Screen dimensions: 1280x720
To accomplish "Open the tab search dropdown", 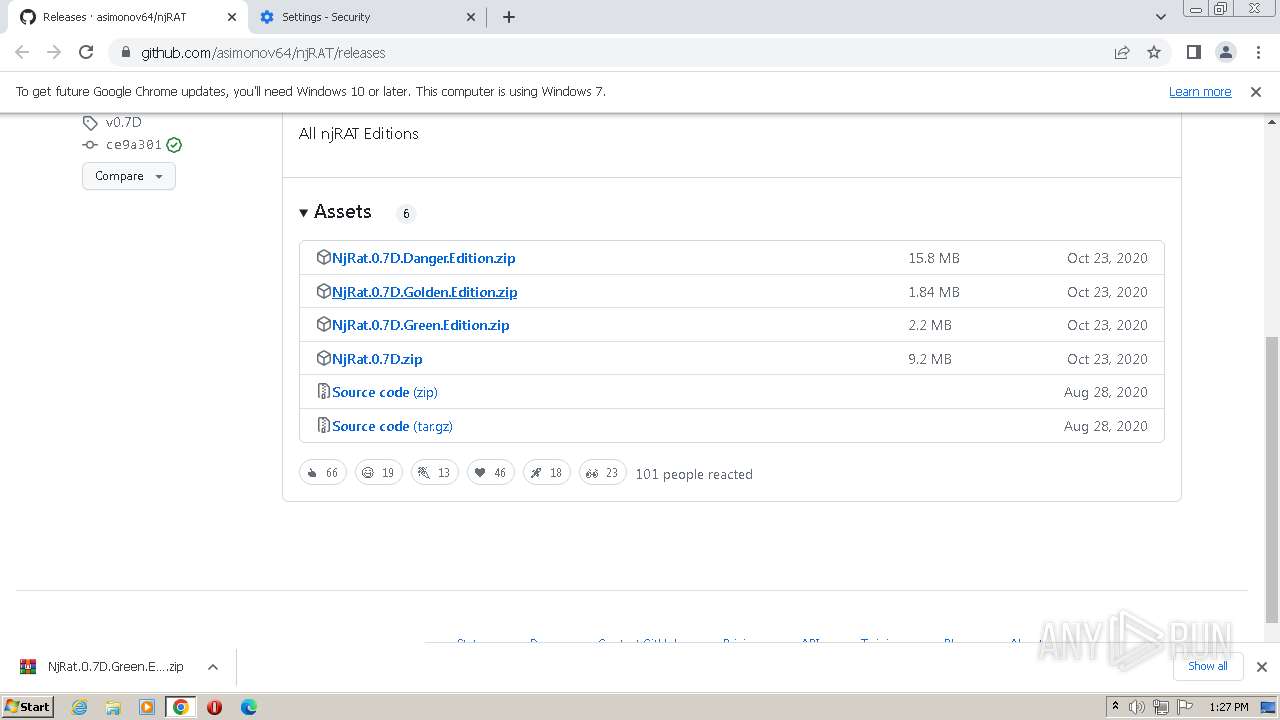I will point(1161,17).
